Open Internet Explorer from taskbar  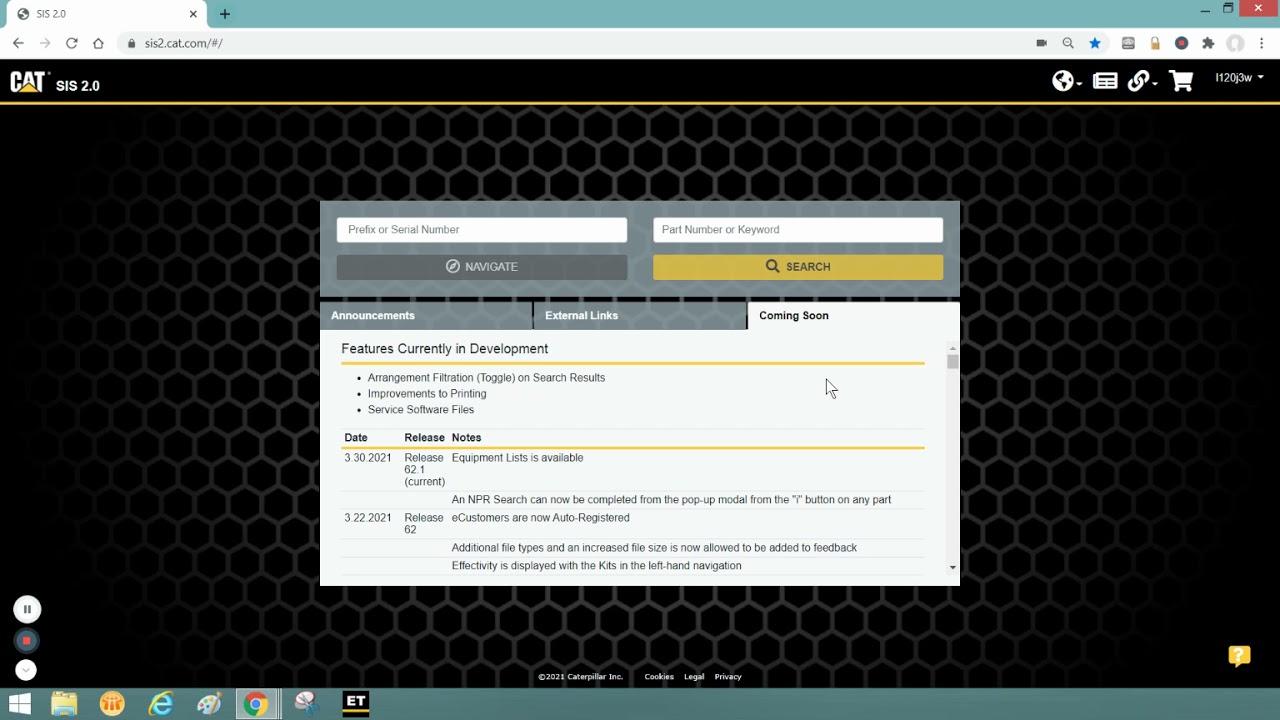pos(161,704)
